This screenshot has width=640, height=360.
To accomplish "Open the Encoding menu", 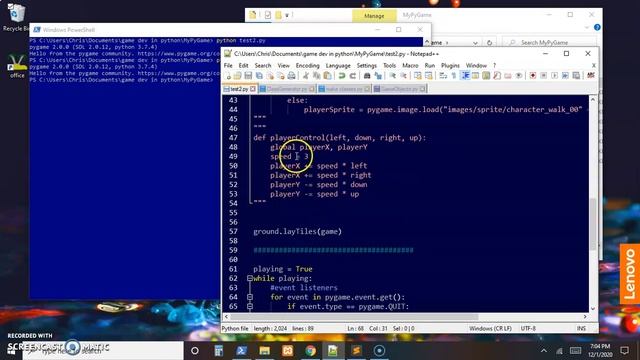I will 307,65.
